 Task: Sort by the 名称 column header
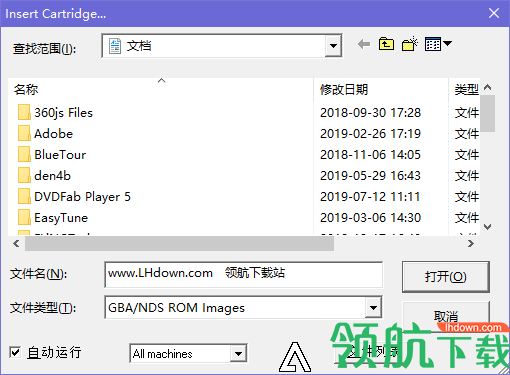point(26,89)
